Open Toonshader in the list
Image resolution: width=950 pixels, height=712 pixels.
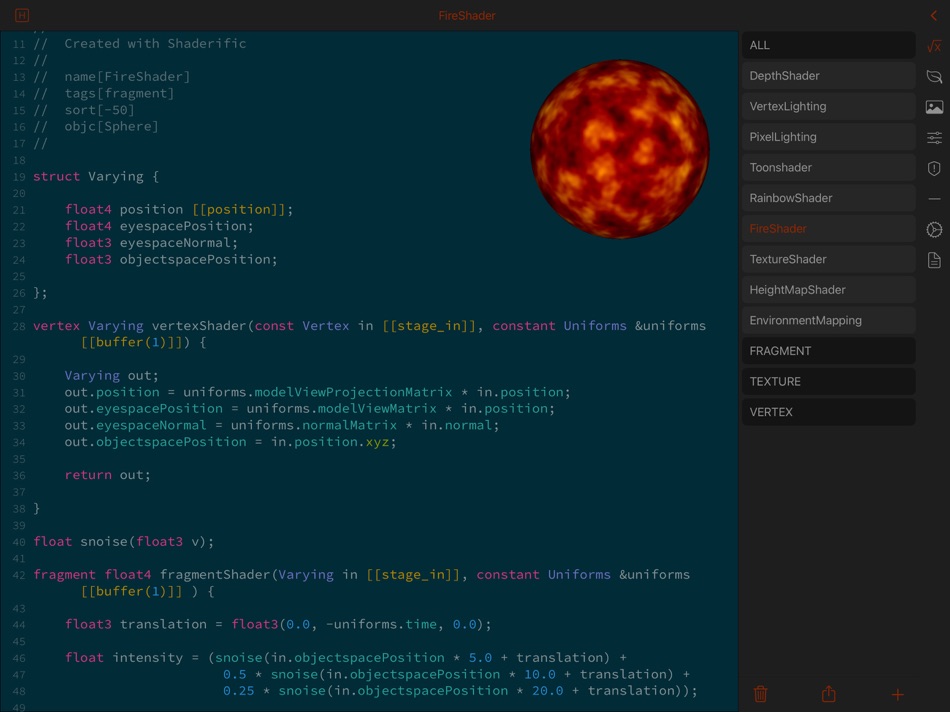coord(828,167)
